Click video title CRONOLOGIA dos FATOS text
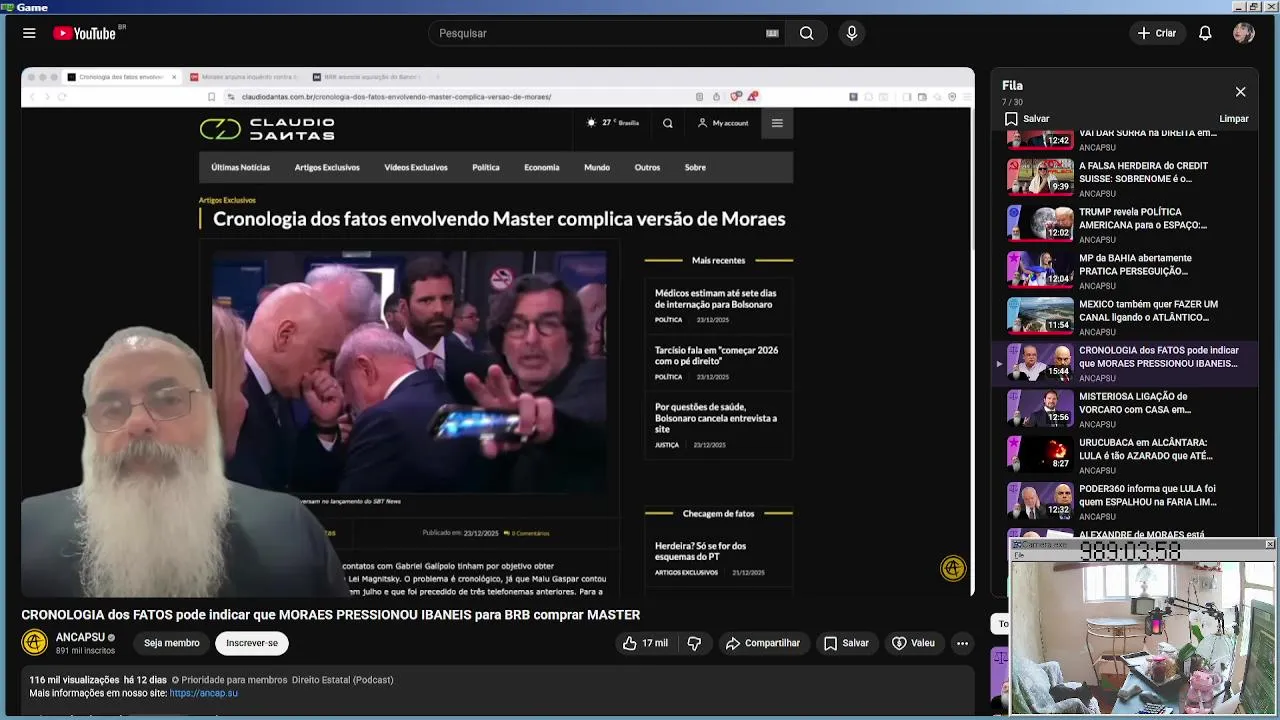 pyautogui.click(x=330, y=615)
